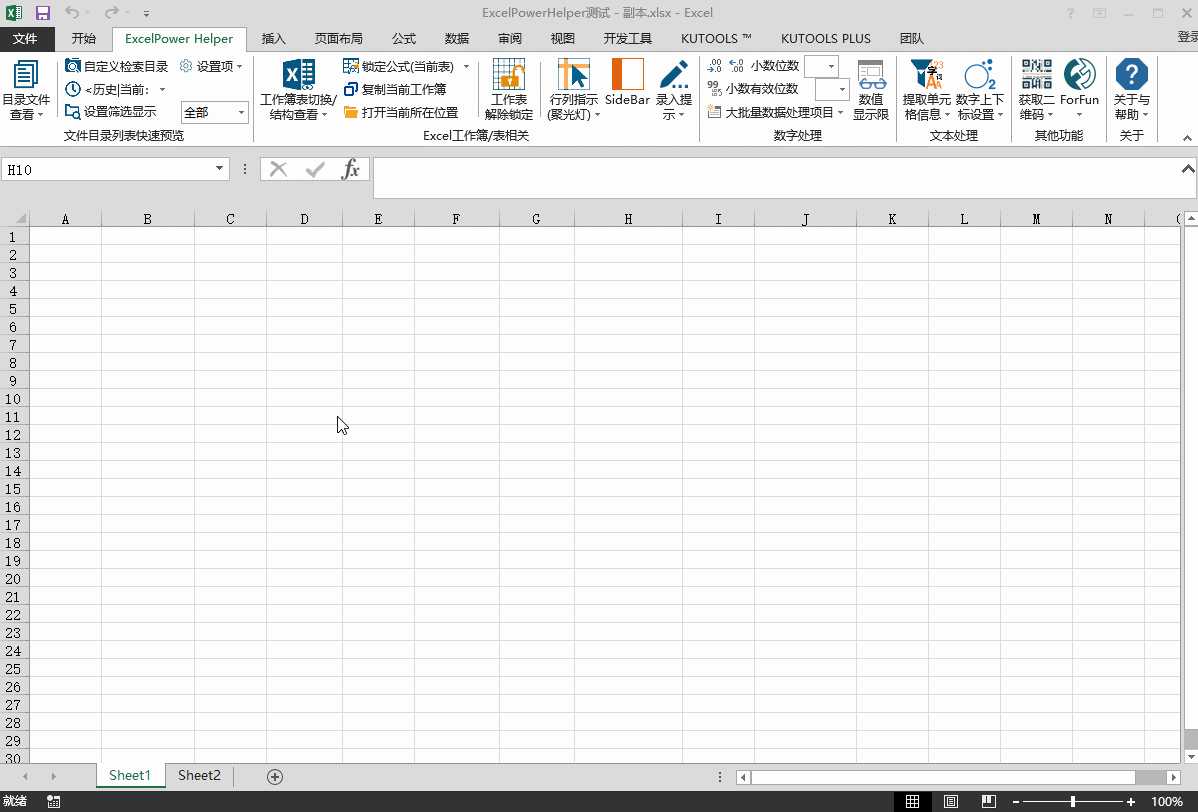Image resolution: width=1198 pixels, height=812 pixels.
Task: Switch to the 开发工具 Developer tab
Action: click(x=627, y=38)
